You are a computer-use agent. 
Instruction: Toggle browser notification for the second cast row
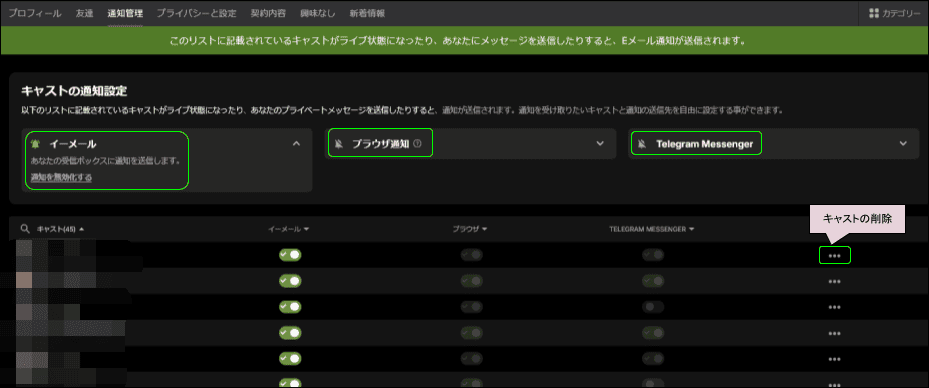472,281
